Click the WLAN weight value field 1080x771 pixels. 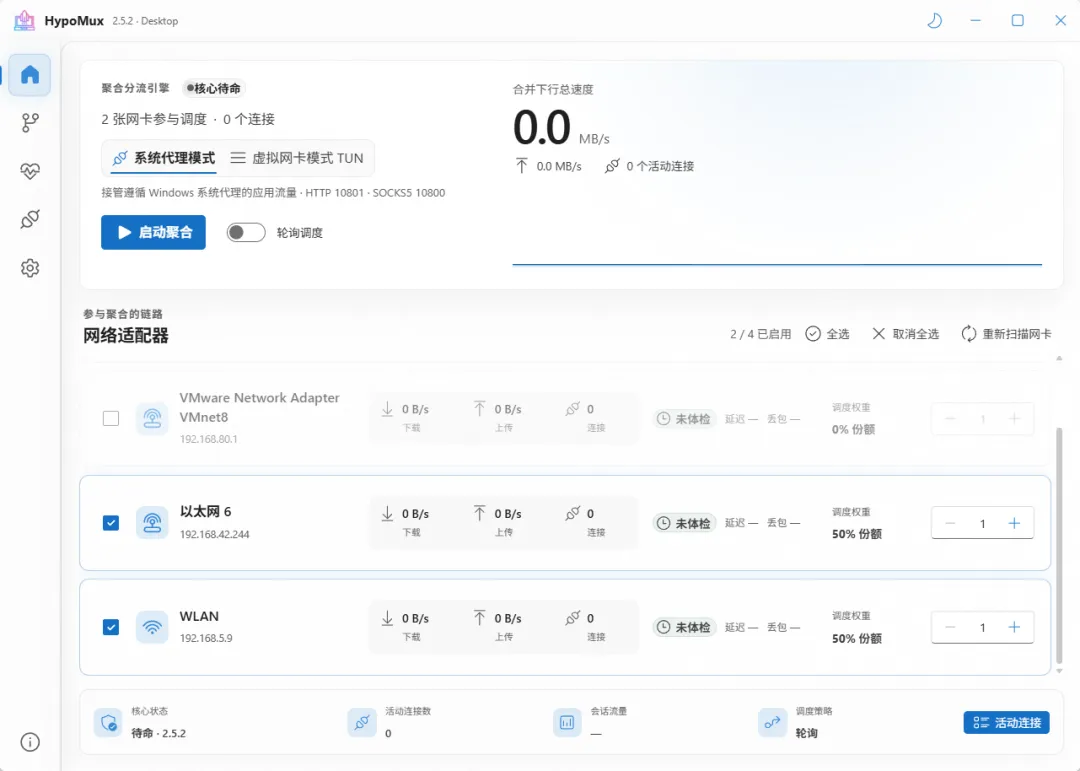click(x=982, y=627)
